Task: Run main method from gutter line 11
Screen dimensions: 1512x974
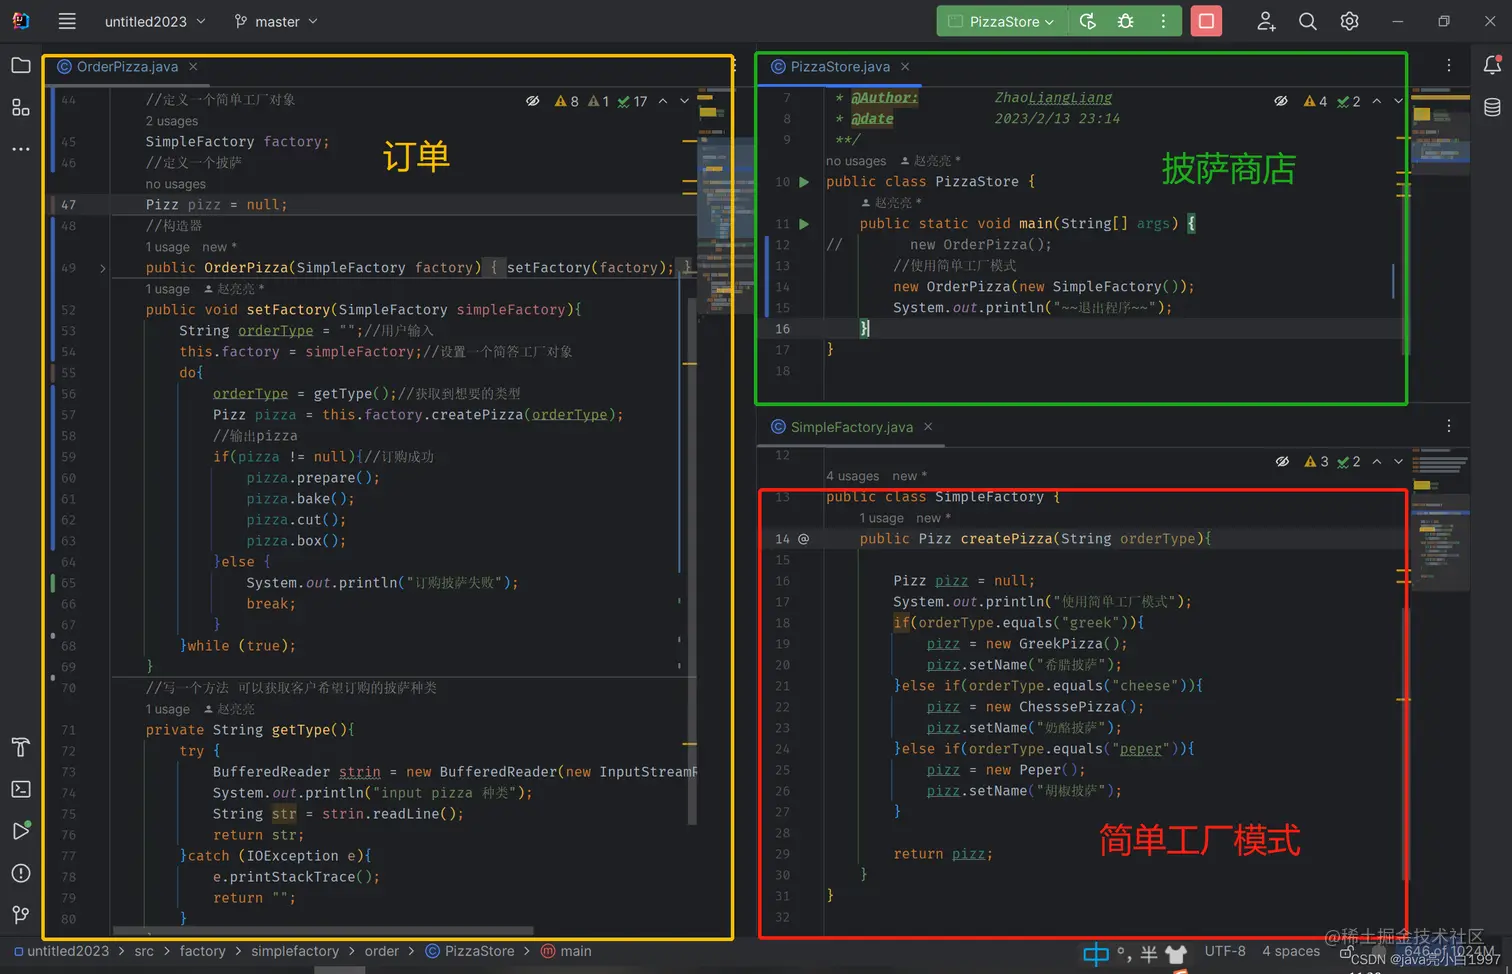Action: tap(804, 224)
